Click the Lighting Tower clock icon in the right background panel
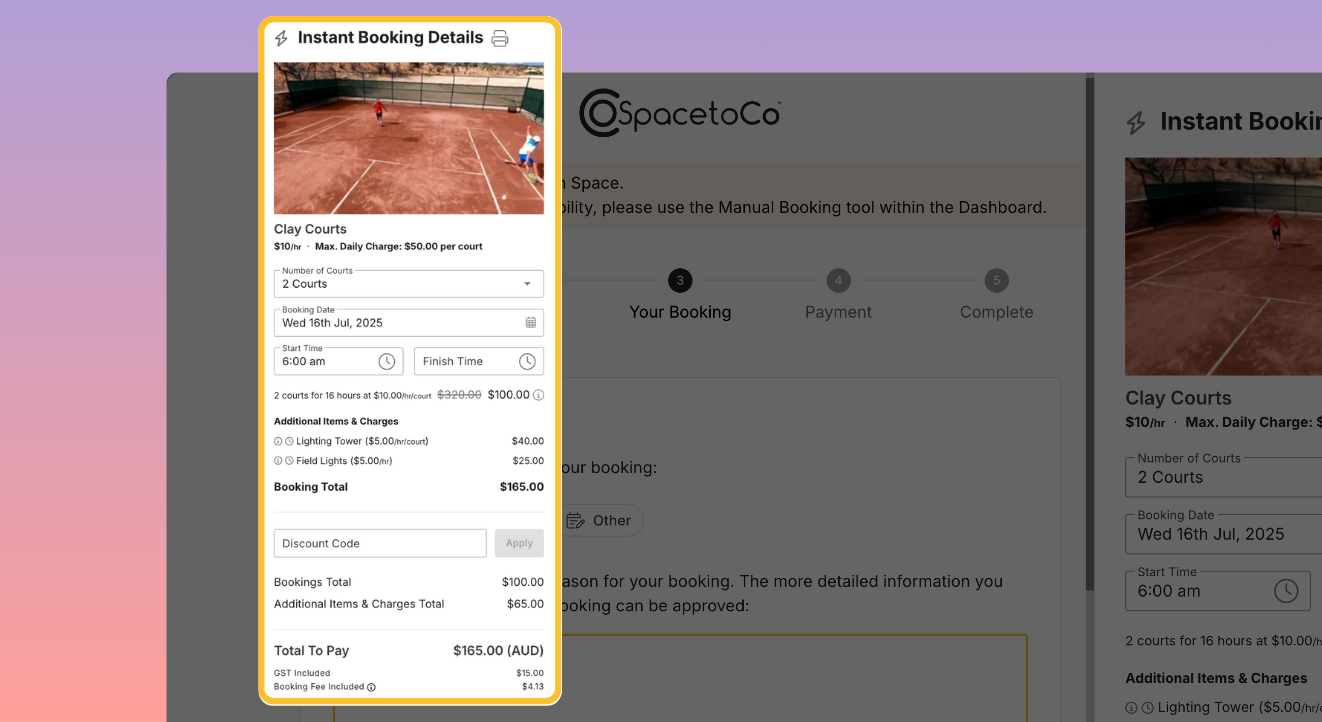Viewport: 1322px width, 722px height. tap(1148, 707)
